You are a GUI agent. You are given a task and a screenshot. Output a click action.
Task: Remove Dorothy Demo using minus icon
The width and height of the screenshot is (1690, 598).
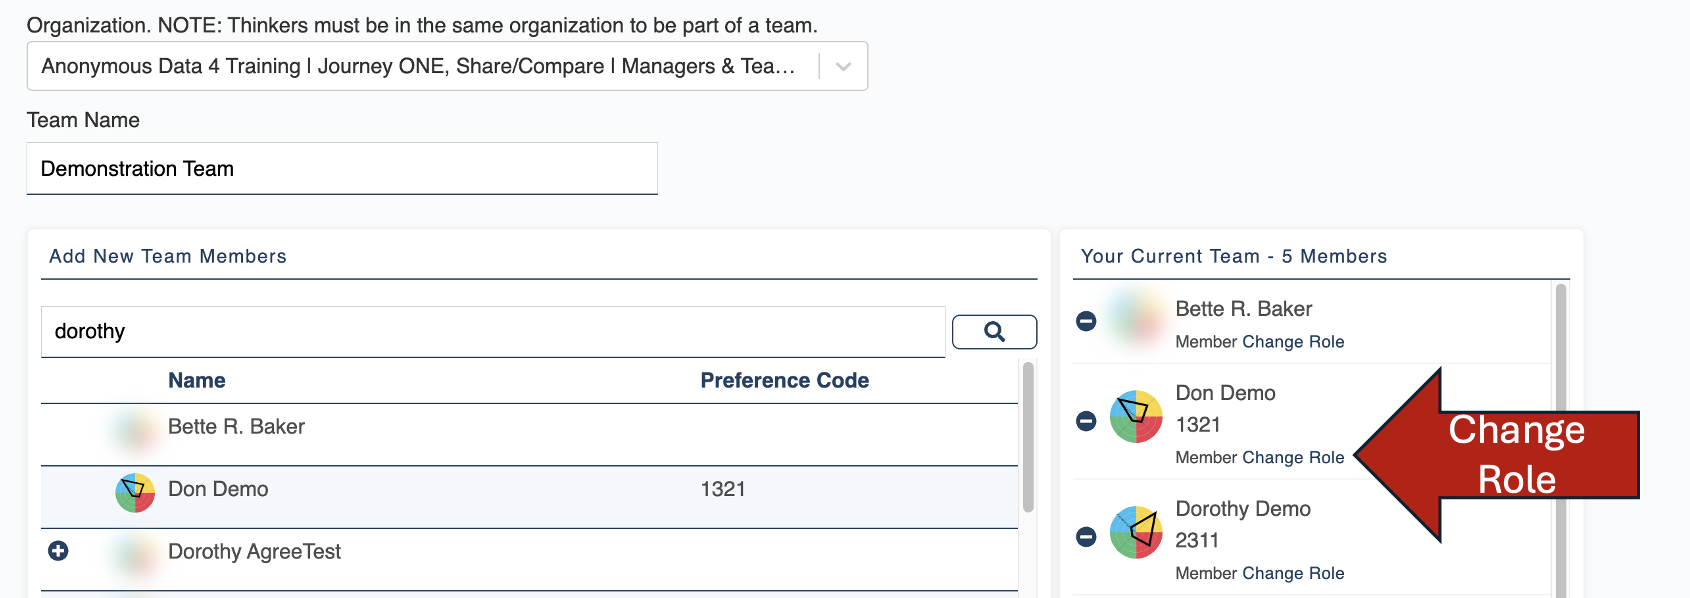(x=1086, y=537)
